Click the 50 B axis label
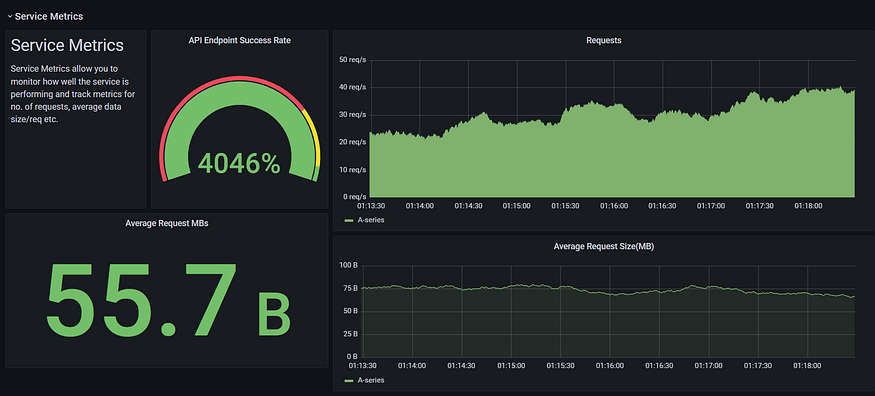The height and width of the screenshot is (396, 875). pyautogui.click(x=350, y=311)
